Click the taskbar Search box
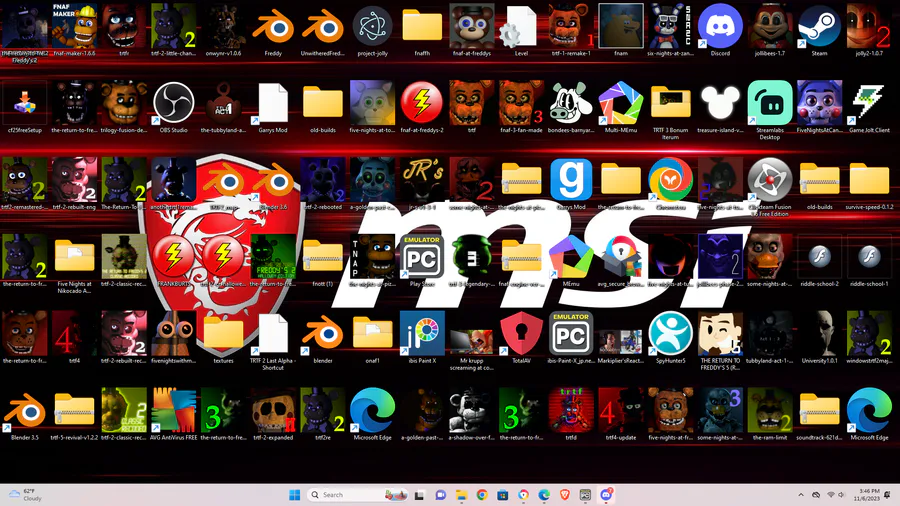The width and height of the screenshot is (900, 506). (x=357, y=495)
